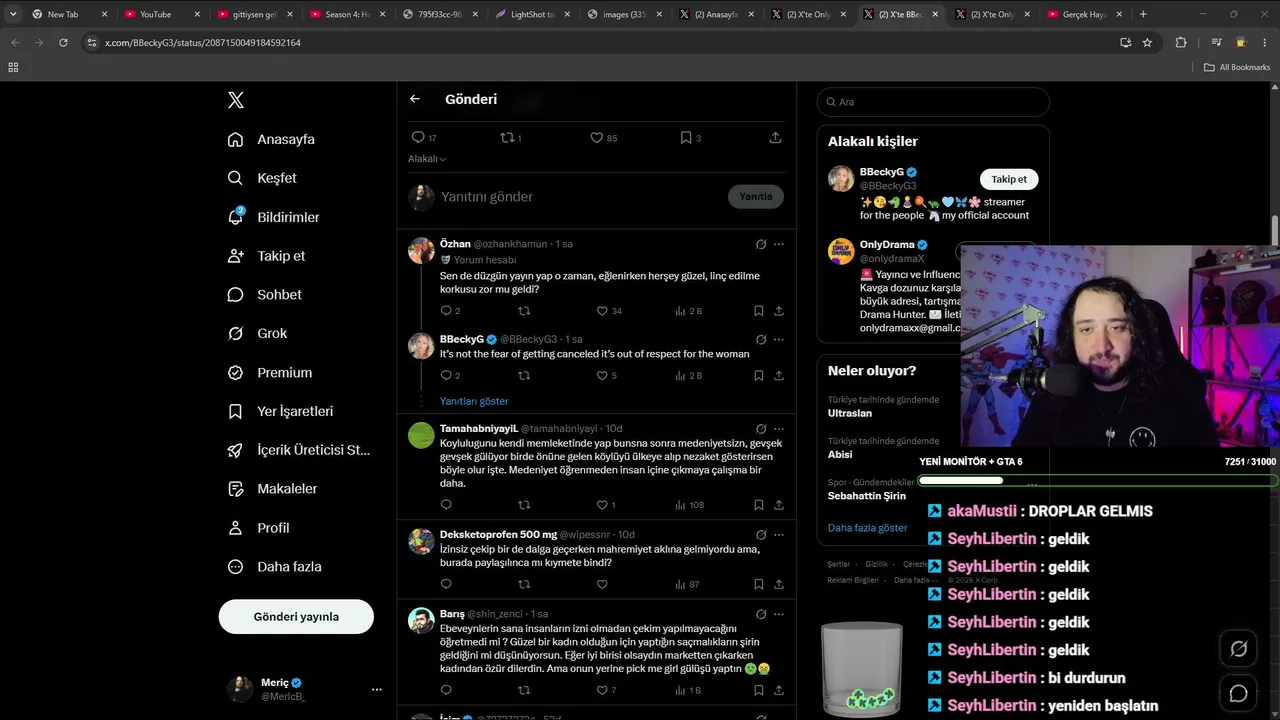The width and height of the screenshot is (1280, 720).
Task: View site information next to the URL
Action: coord(92,43)
